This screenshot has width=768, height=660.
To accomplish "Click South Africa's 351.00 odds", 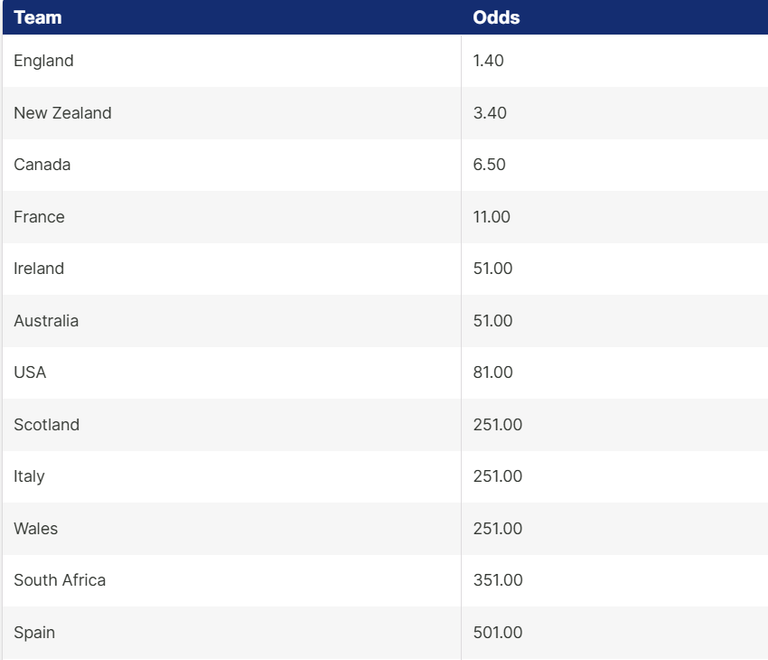I will [498, 580].
